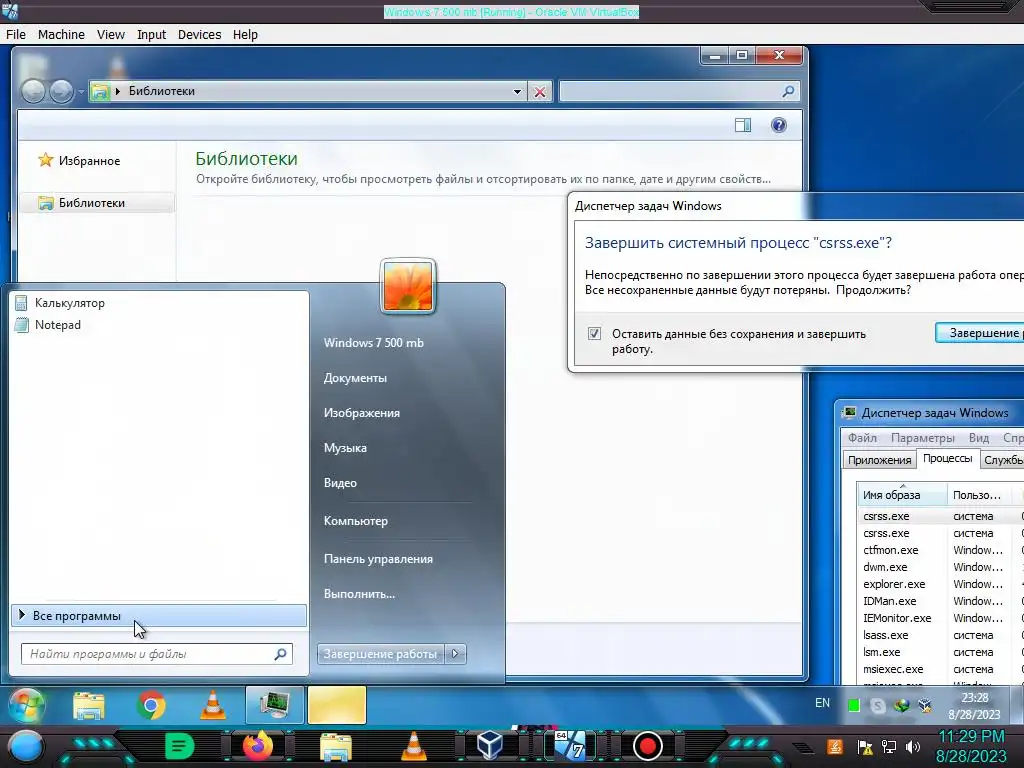This screenshot has height=768, width=1024.
Task: Click the green square tray icon
Action: (854, 705)
